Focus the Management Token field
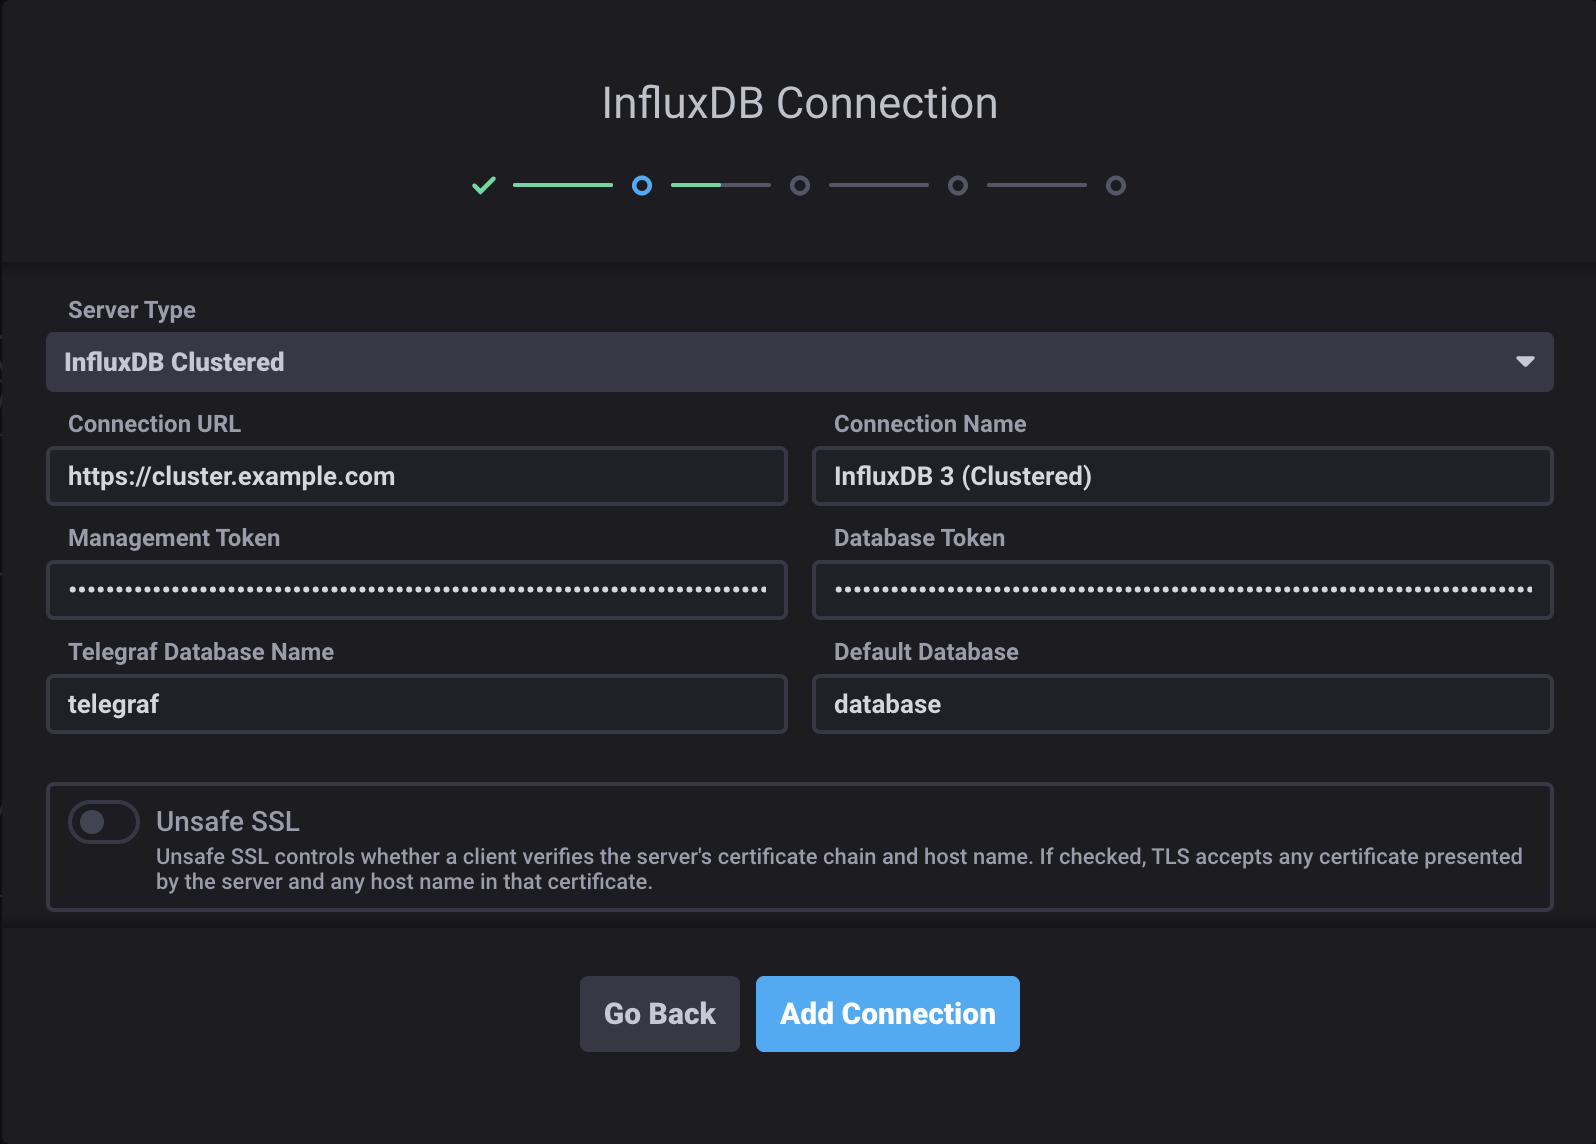 click(x=417, y=590)
